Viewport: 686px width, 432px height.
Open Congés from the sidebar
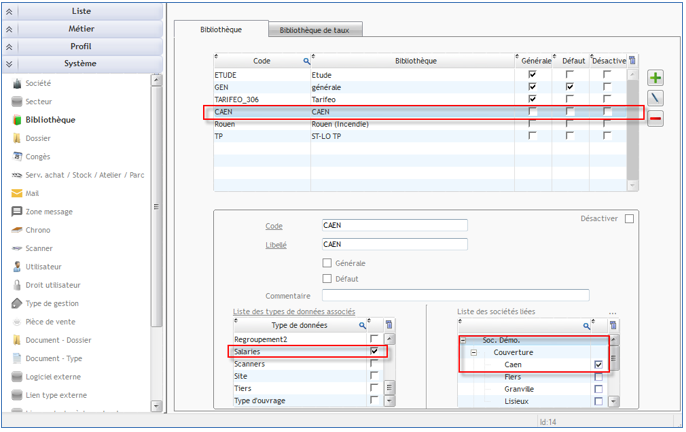(x=37, y=156)
